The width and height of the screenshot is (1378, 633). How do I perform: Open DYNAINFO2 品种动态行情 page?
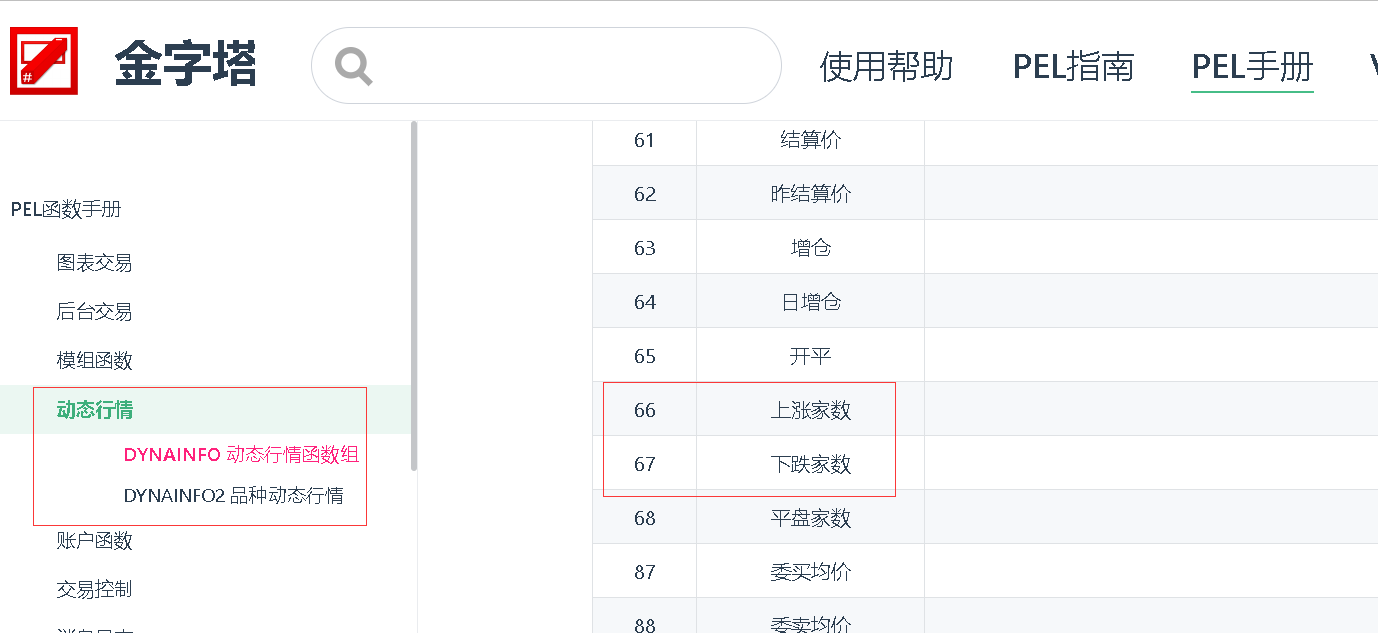click(x=234, y=495)
